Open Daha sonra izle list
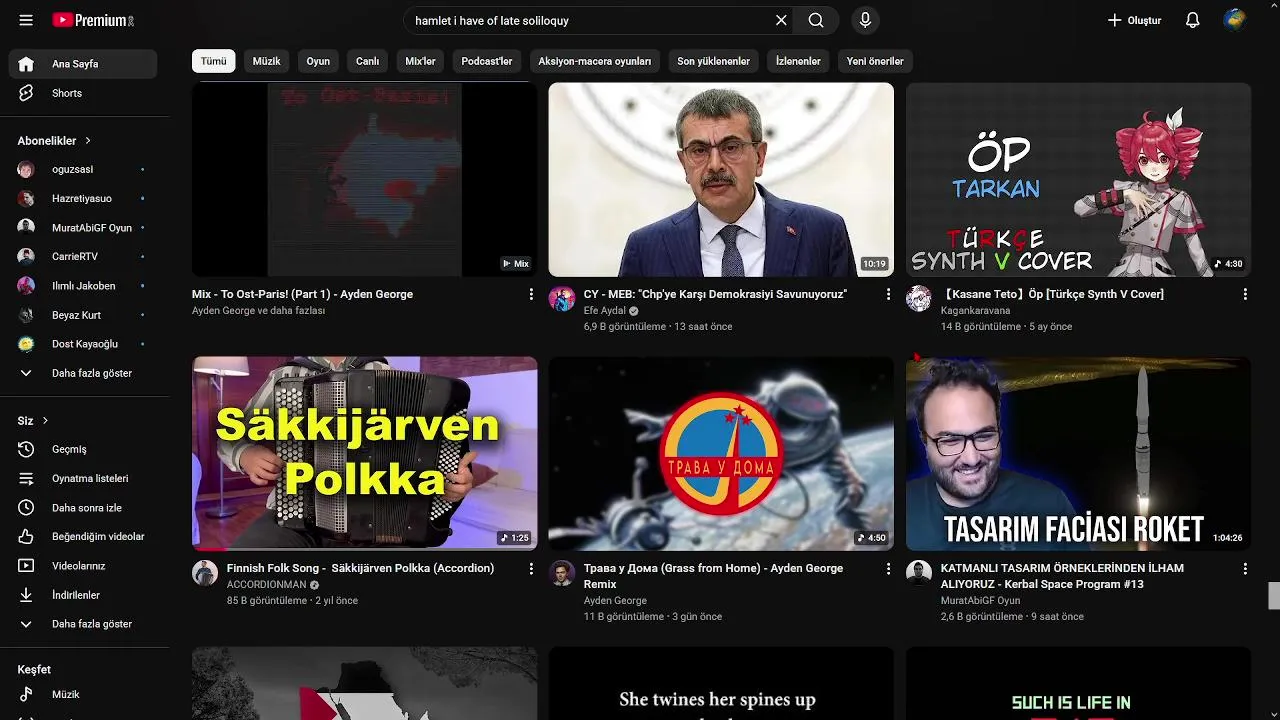The image size is (1280, 720). (x=83, y=508)
